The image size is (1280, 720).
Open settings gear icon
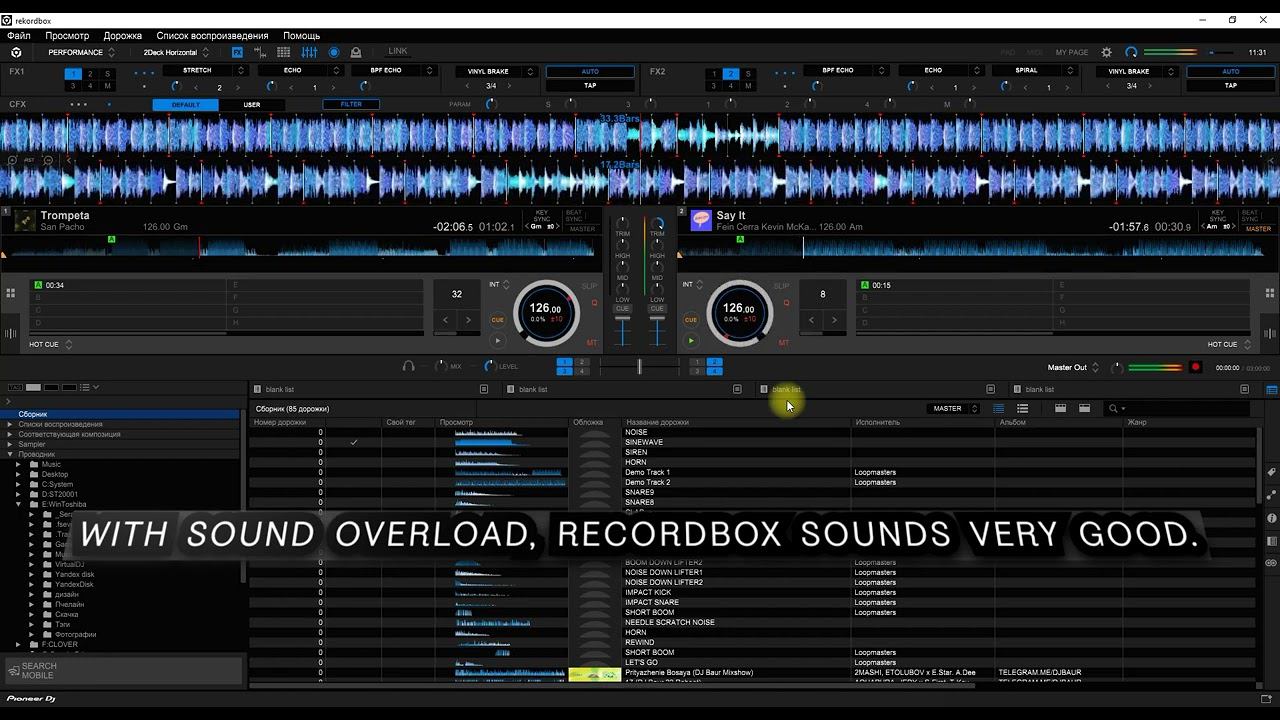[1106, 52]
